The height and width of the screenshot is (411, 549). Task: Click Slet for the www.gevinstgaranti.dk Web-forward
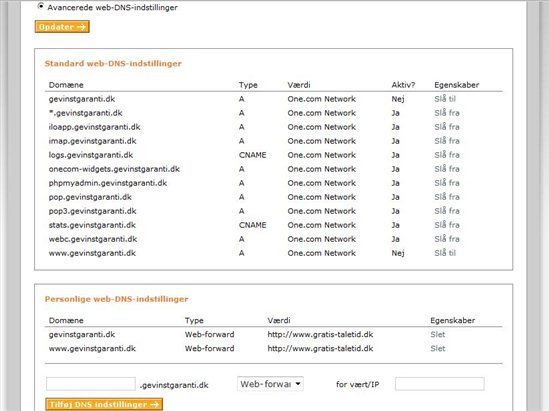[x=438, y=349]
